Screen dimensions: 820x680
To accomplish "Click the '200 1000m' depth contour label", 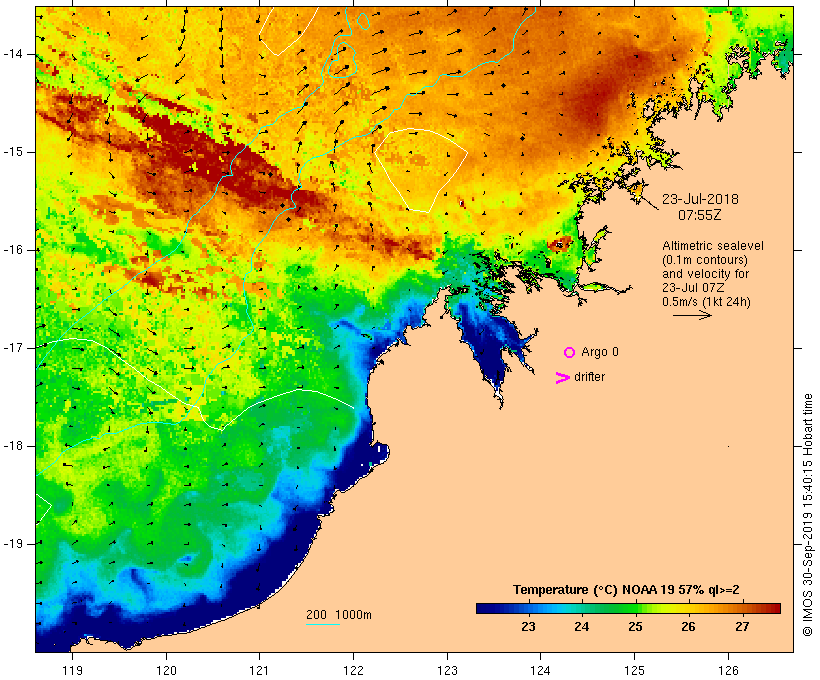I will coord(339,615).
